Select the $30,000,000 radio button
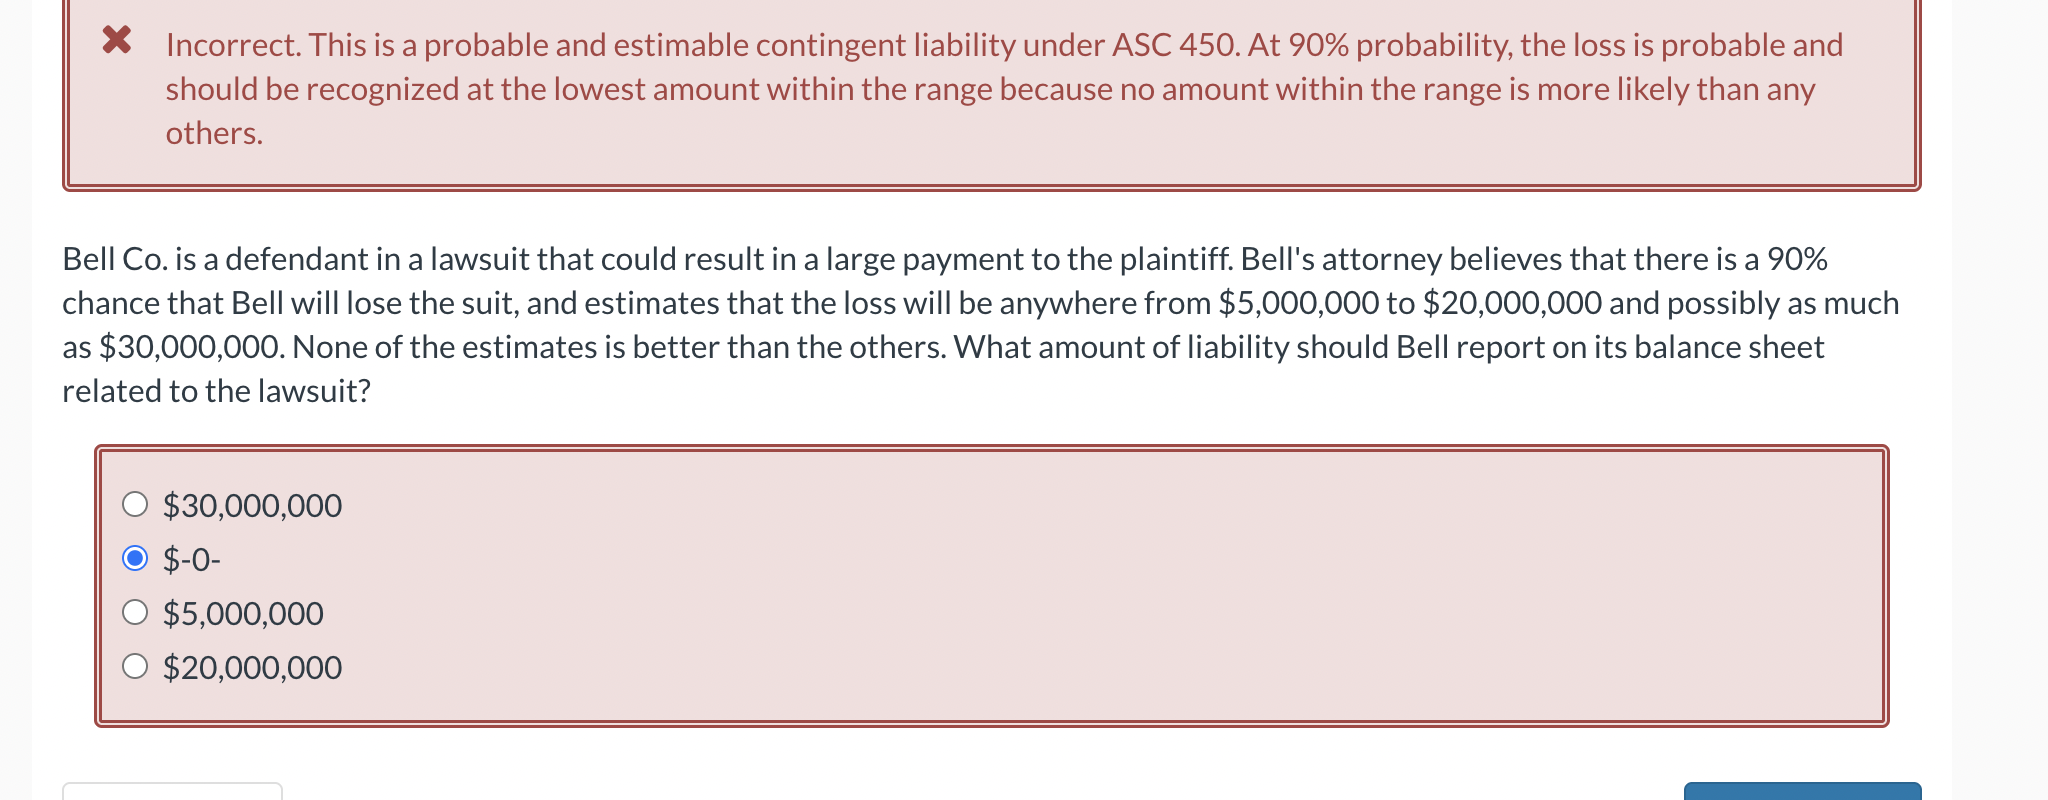2048x800 pixels. pyautogui.click(x=136, y=505)
